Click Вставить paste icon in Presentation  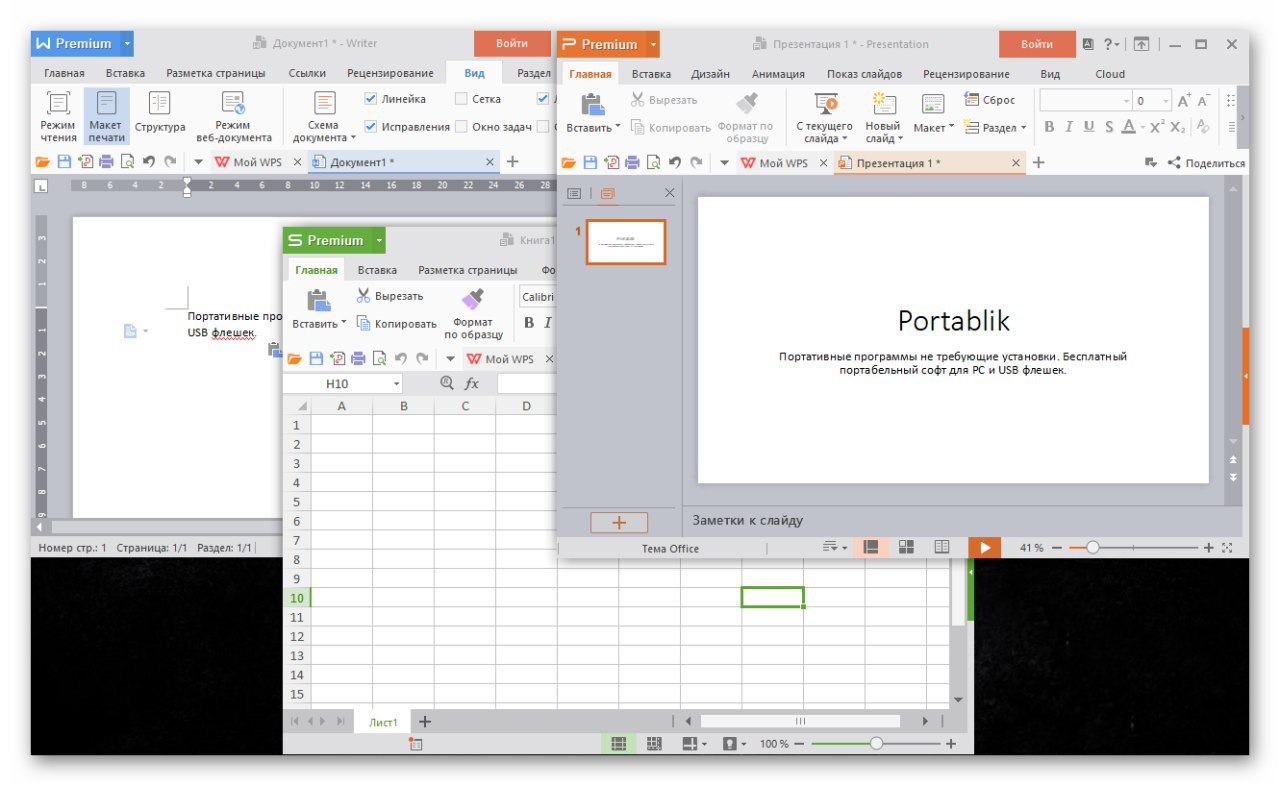point(593,104)
